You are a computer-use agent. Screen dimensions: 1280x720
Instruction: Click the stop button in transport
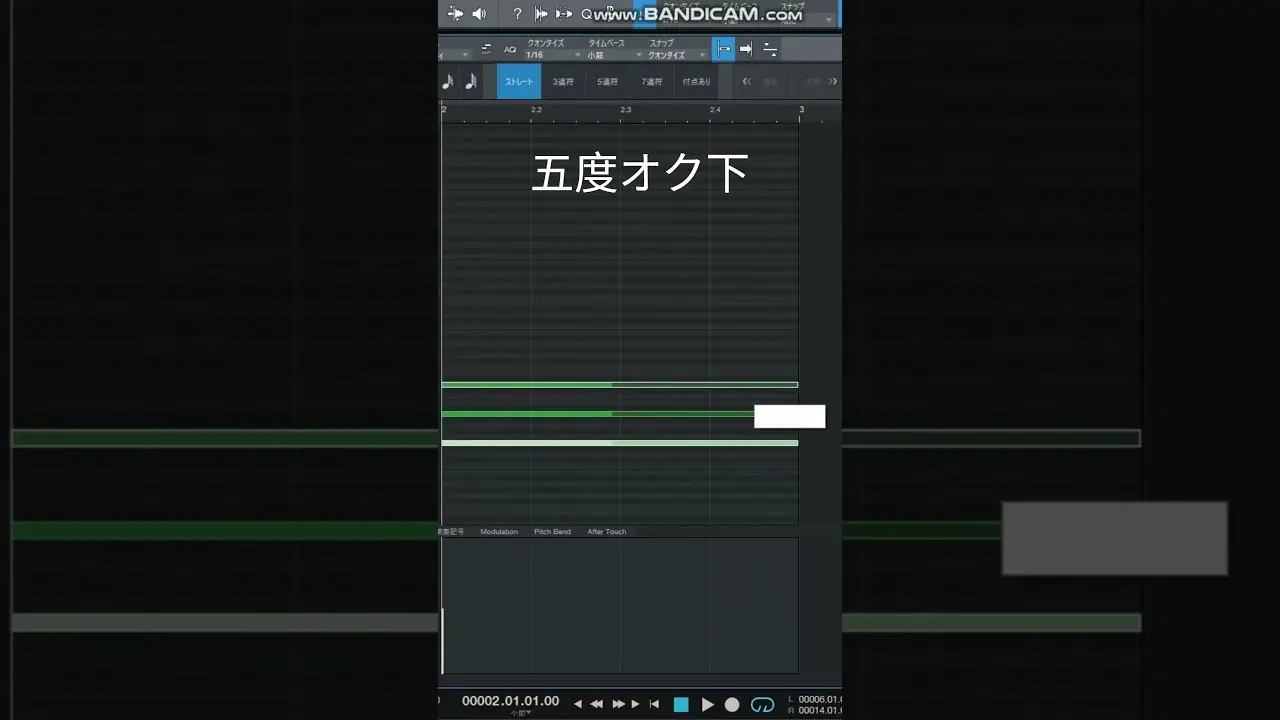coord(681,705)
